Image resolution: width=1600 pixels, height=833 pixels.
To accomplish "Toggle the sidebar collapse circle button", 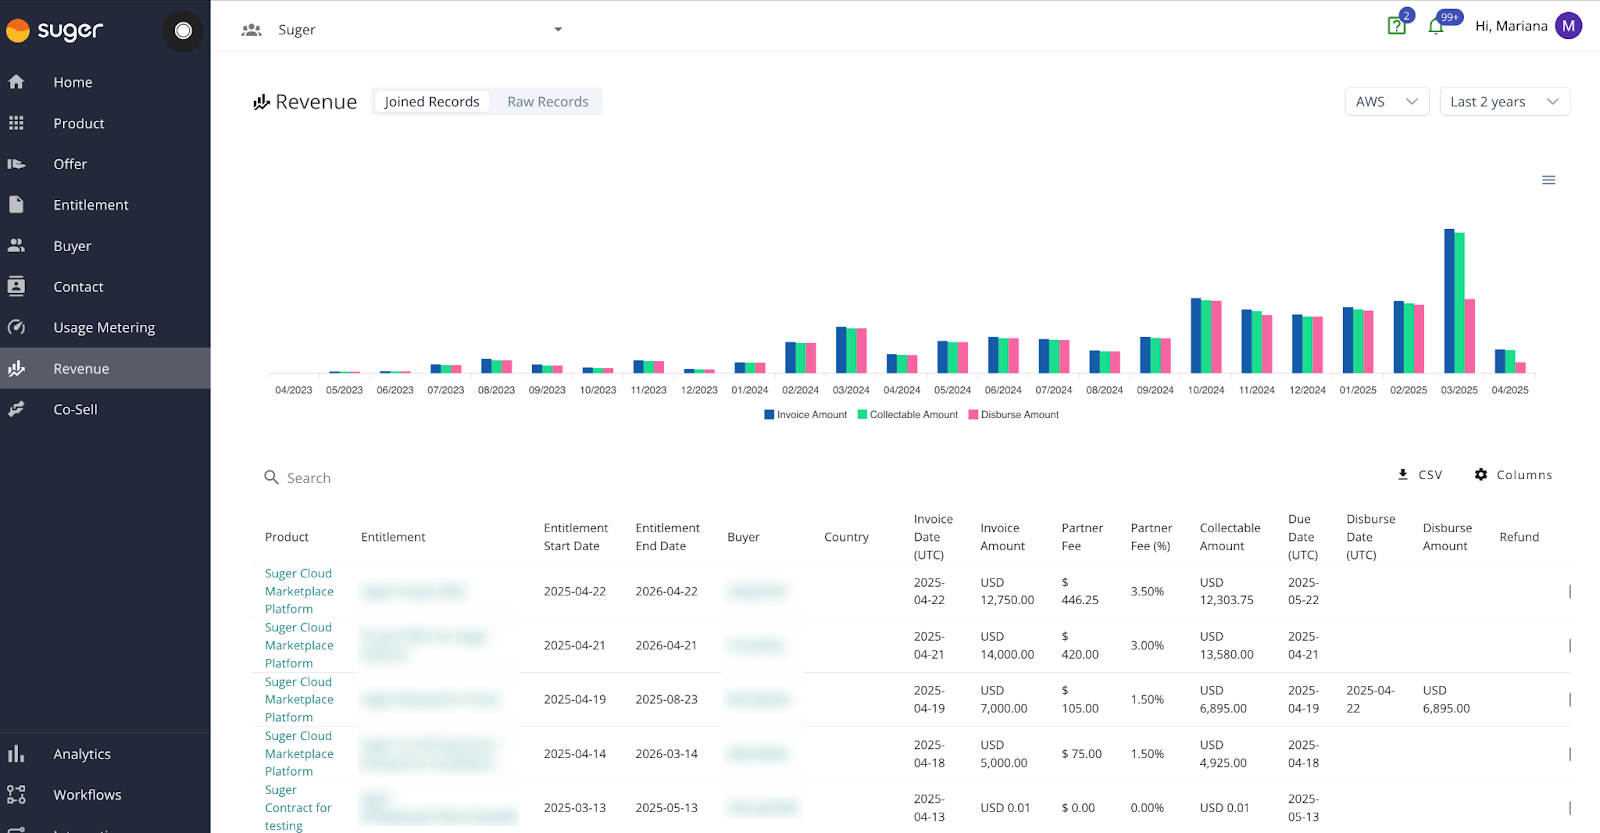I will pos(183,31).
